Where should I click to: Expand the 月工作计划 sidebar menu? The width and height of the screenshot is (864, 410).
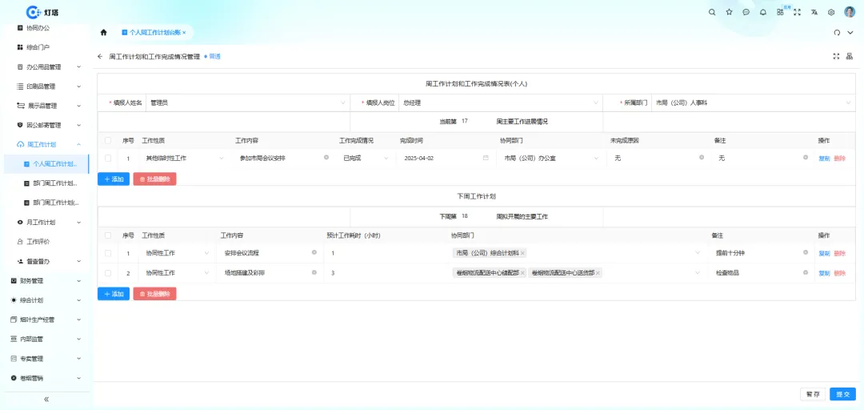[48, 222]
